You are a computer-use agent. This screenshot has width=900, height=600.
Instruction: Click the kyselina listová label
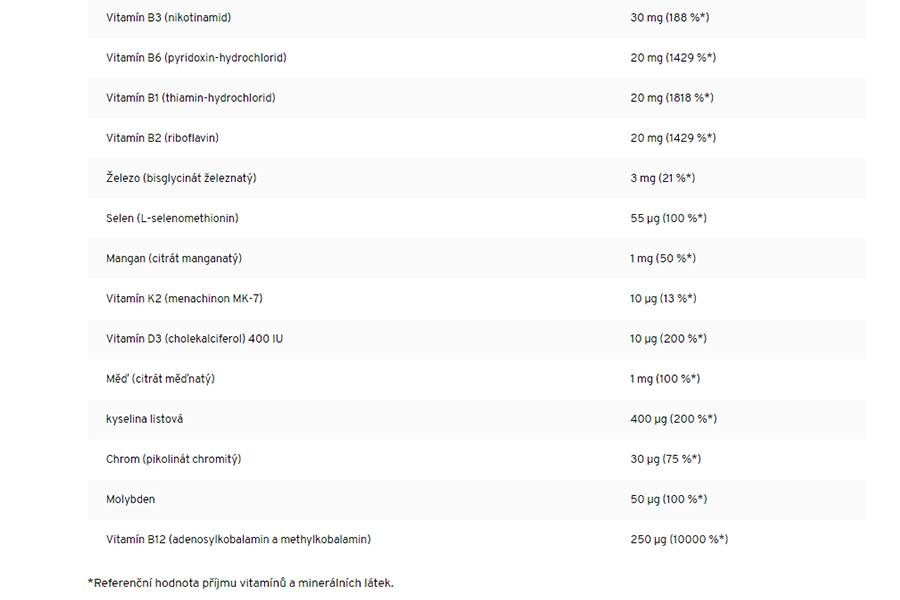[144, 419]
